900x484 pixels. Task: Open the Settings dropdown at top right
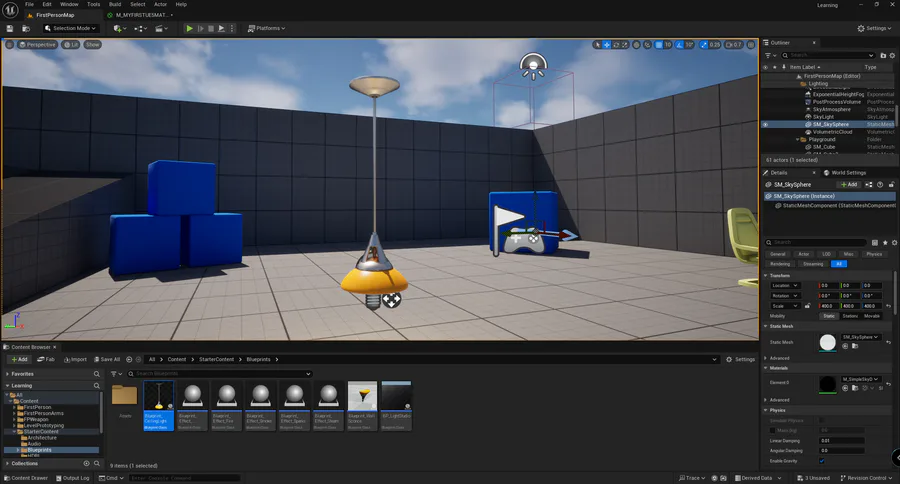875,28
